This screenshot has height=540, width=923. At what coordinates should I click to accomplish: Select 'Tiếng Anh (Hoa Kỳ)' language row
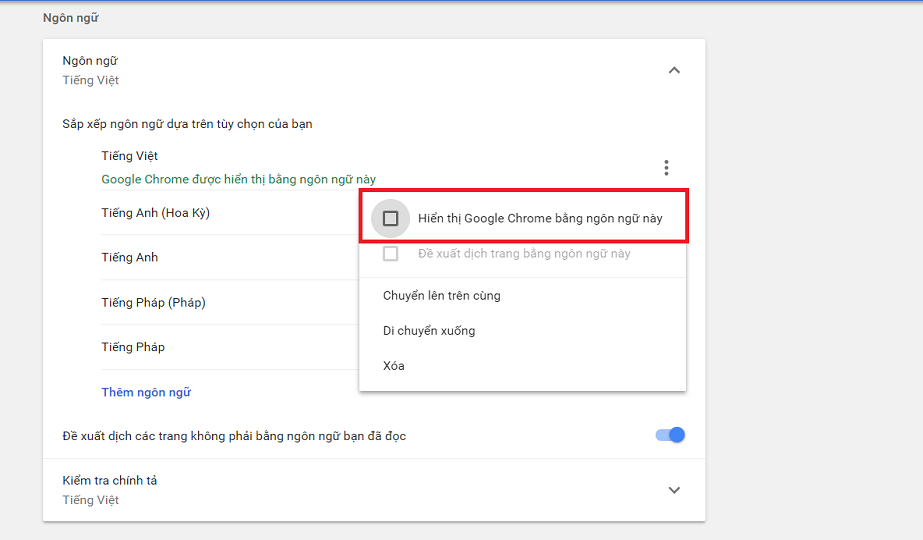(x=155, y=213)
